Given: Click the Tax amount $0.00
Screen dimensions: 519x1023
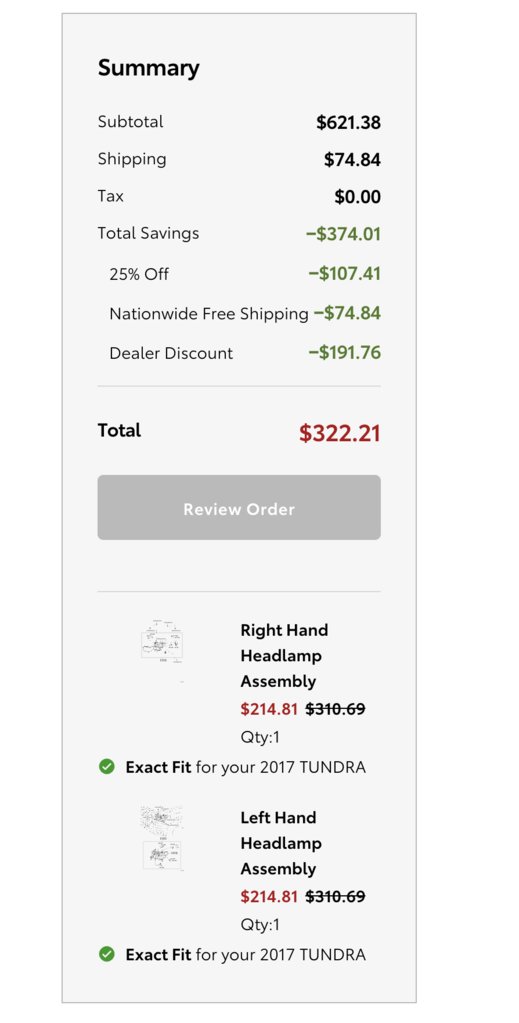Looking at the screenshot, I should pyautogui.click(x=358, y=196).
